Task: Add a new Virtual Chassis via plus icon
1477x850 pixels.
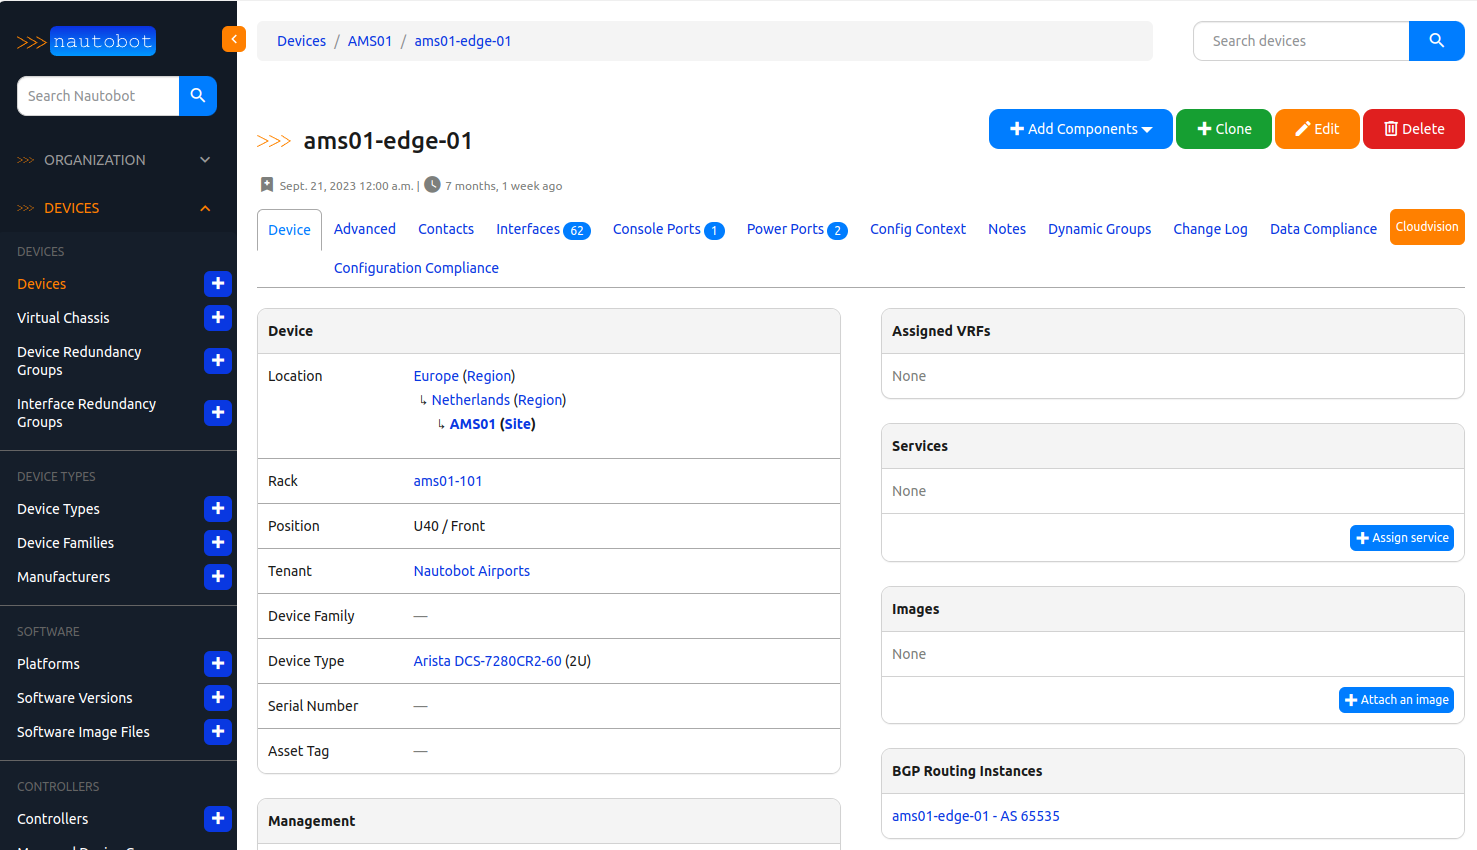Action: [217, 318]
